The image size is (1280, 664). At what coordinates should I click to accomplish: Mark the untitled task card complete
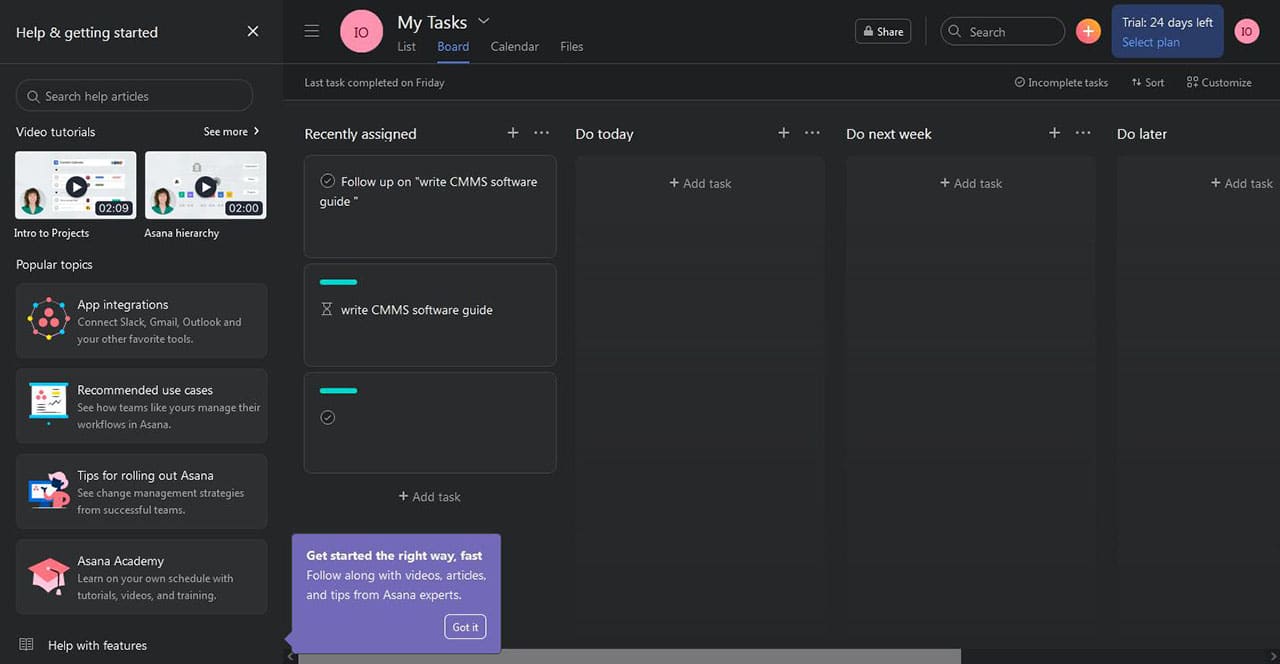pyautogui.click(x=327, y=417)
